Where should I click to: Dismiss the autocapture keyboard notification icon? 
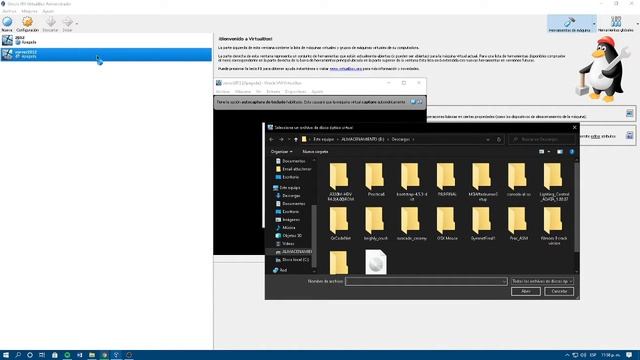[420, 102]
